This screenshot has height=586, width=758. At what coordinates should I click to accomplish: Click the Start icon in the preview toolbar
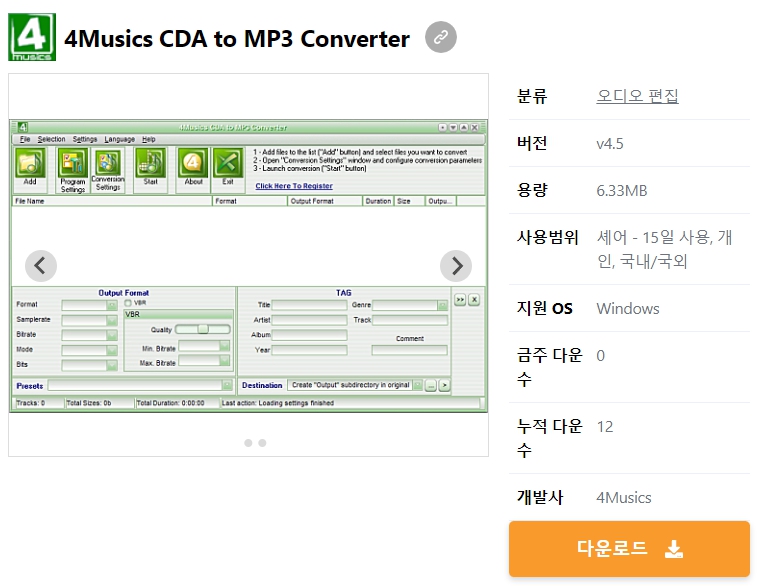coord(150,163)
